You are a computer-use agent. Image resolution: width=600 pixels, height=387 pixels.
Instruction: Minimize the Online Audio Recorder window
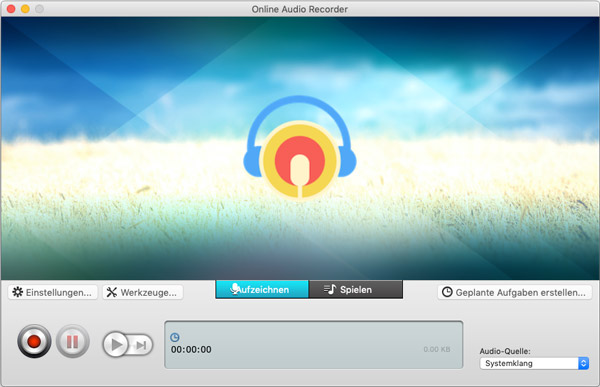pyautogui.click(x=25, y=9)
